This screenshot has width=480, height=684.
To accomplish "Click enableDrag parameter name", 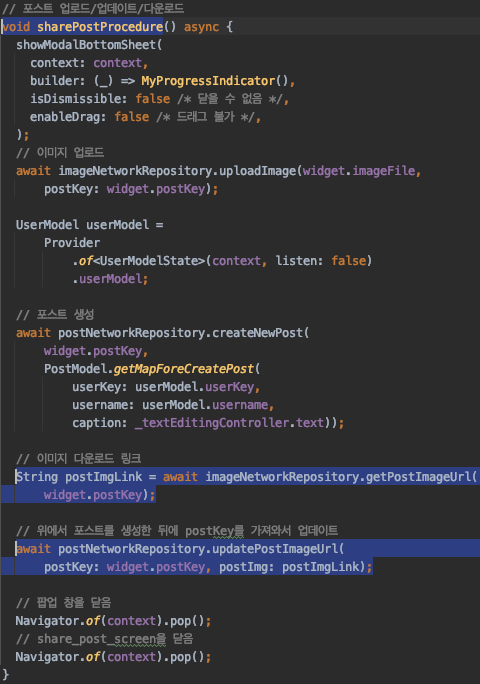I will [65, 117].
